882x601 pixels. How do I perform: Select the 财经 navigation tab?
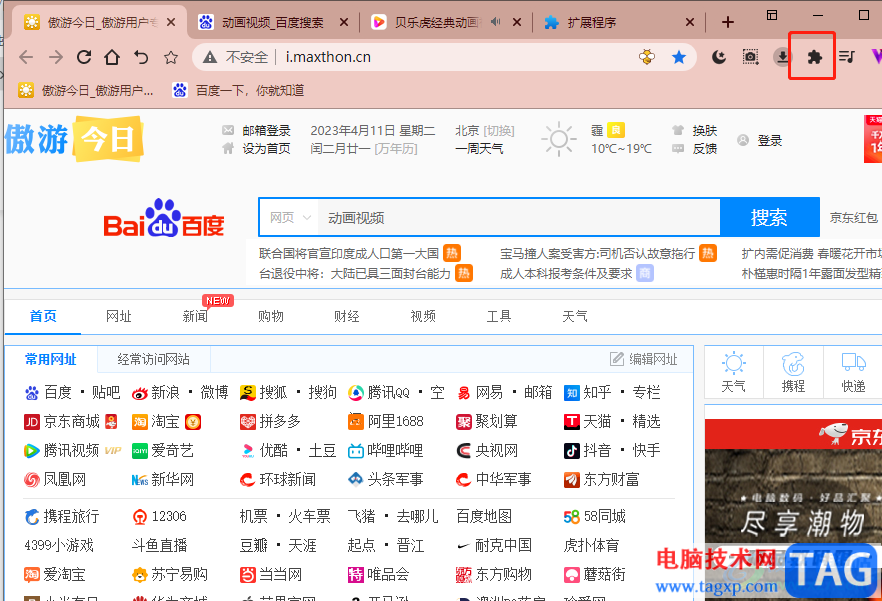pos(346,316)
